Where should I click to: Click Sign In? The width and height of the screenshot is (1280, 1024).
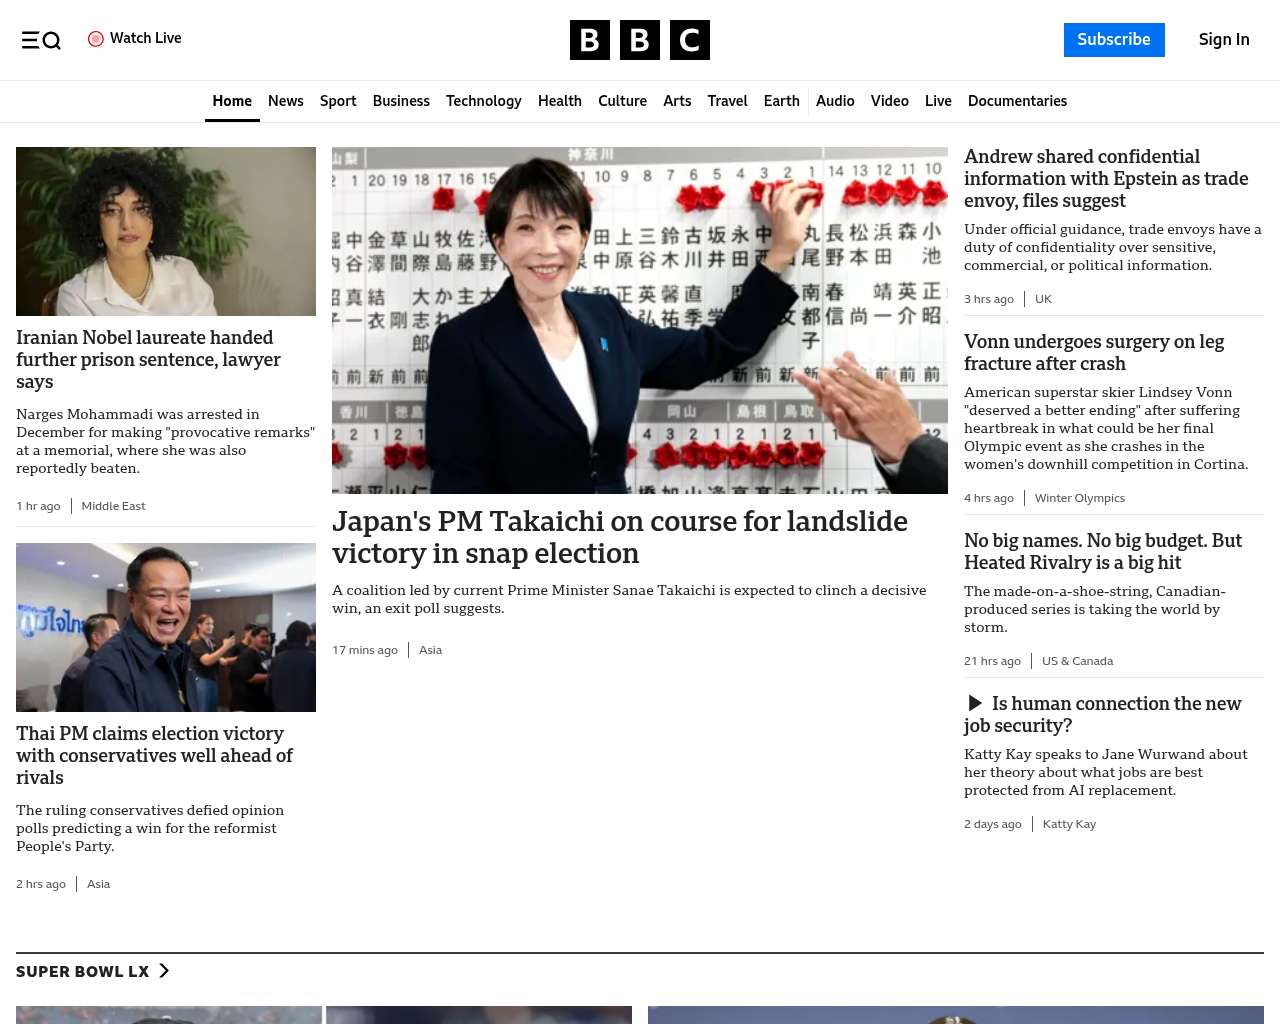[1223, 40]
